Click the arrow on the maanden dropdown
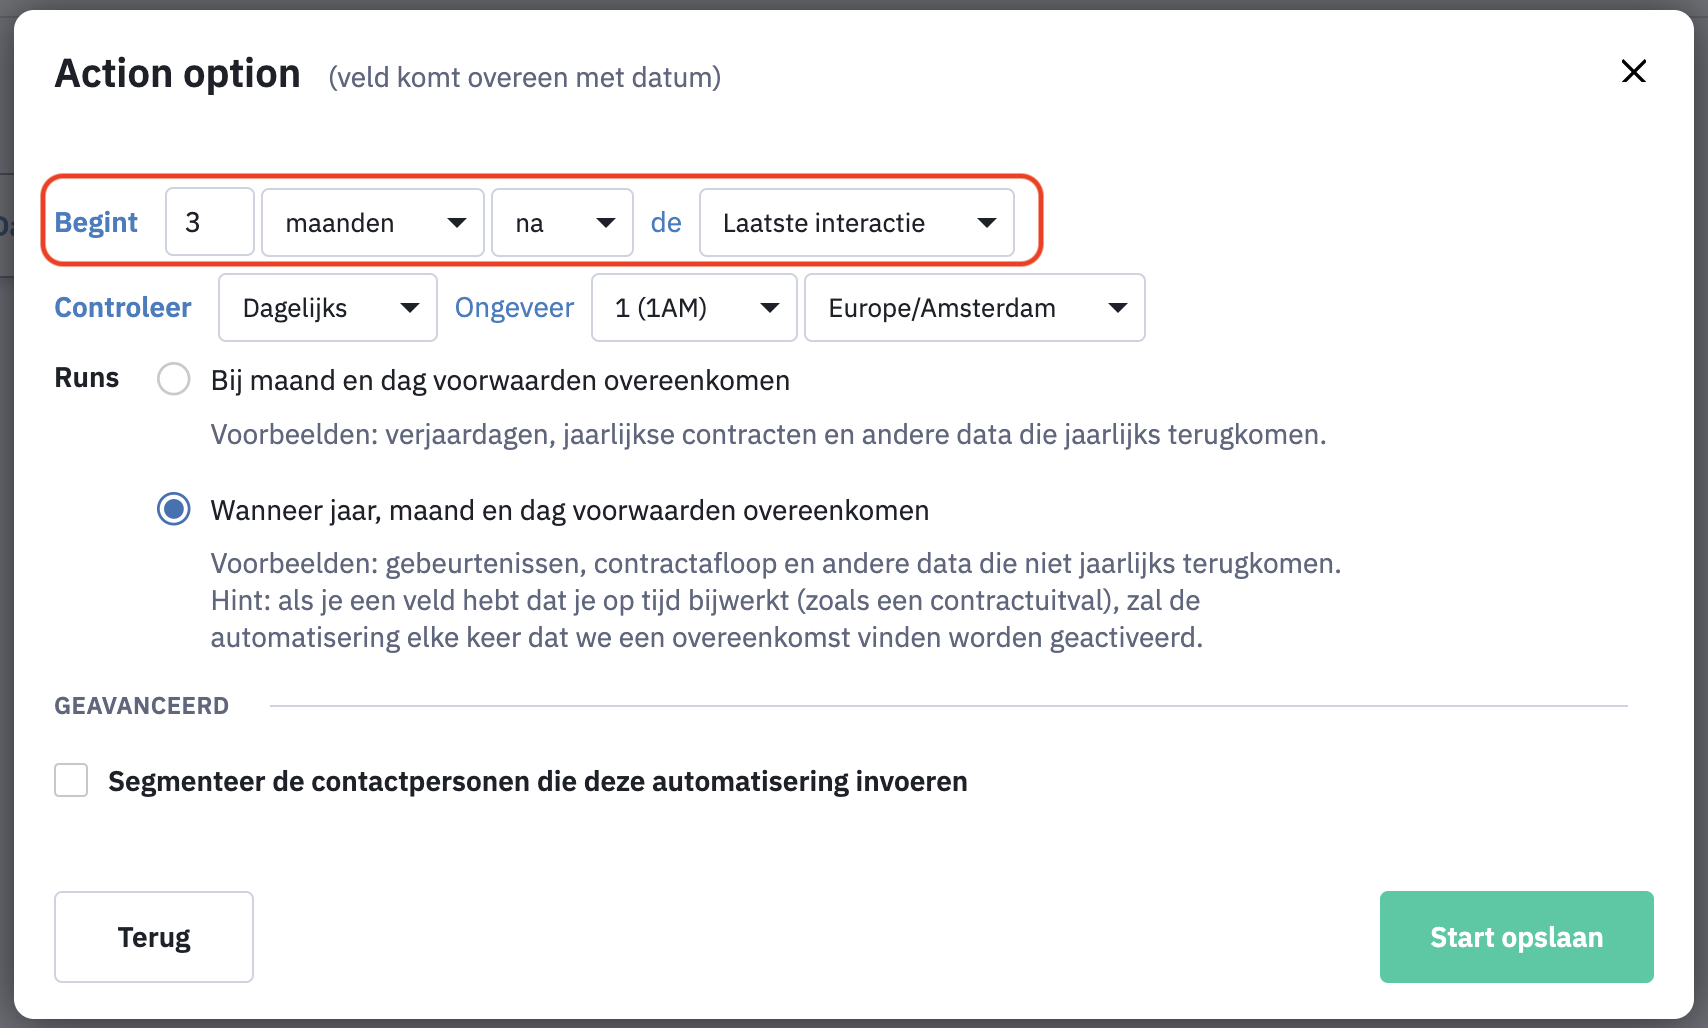Image resolution: width=1708 pixels, height=1028 pixels. tap(457, 222)
